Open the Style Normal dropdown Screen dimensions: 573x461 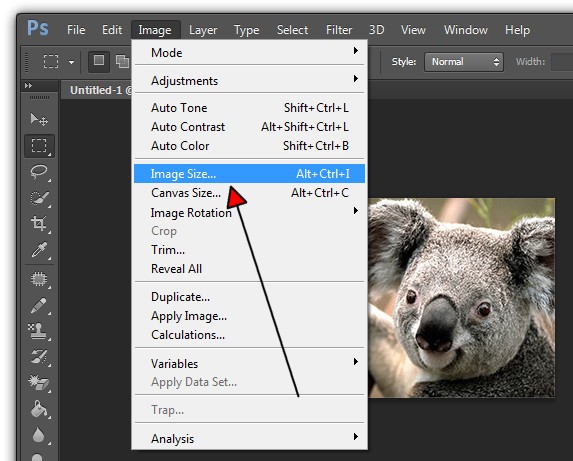point(463,62)
